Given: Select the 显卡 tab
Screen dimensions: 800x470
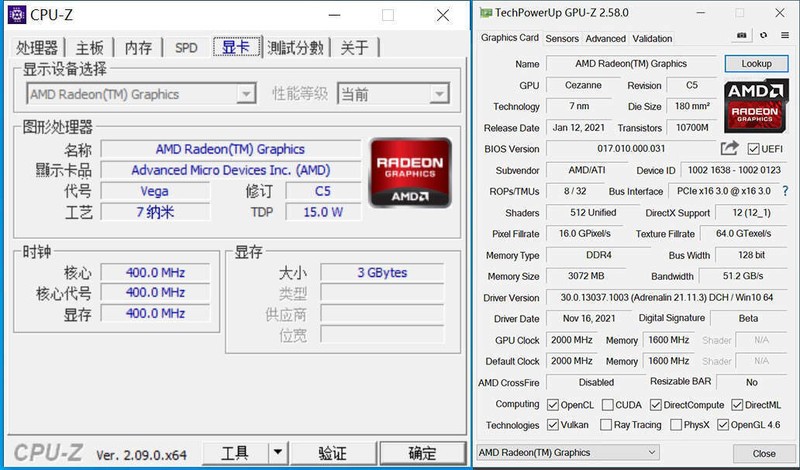Looking at the screenshot, I should coord(236,47).
